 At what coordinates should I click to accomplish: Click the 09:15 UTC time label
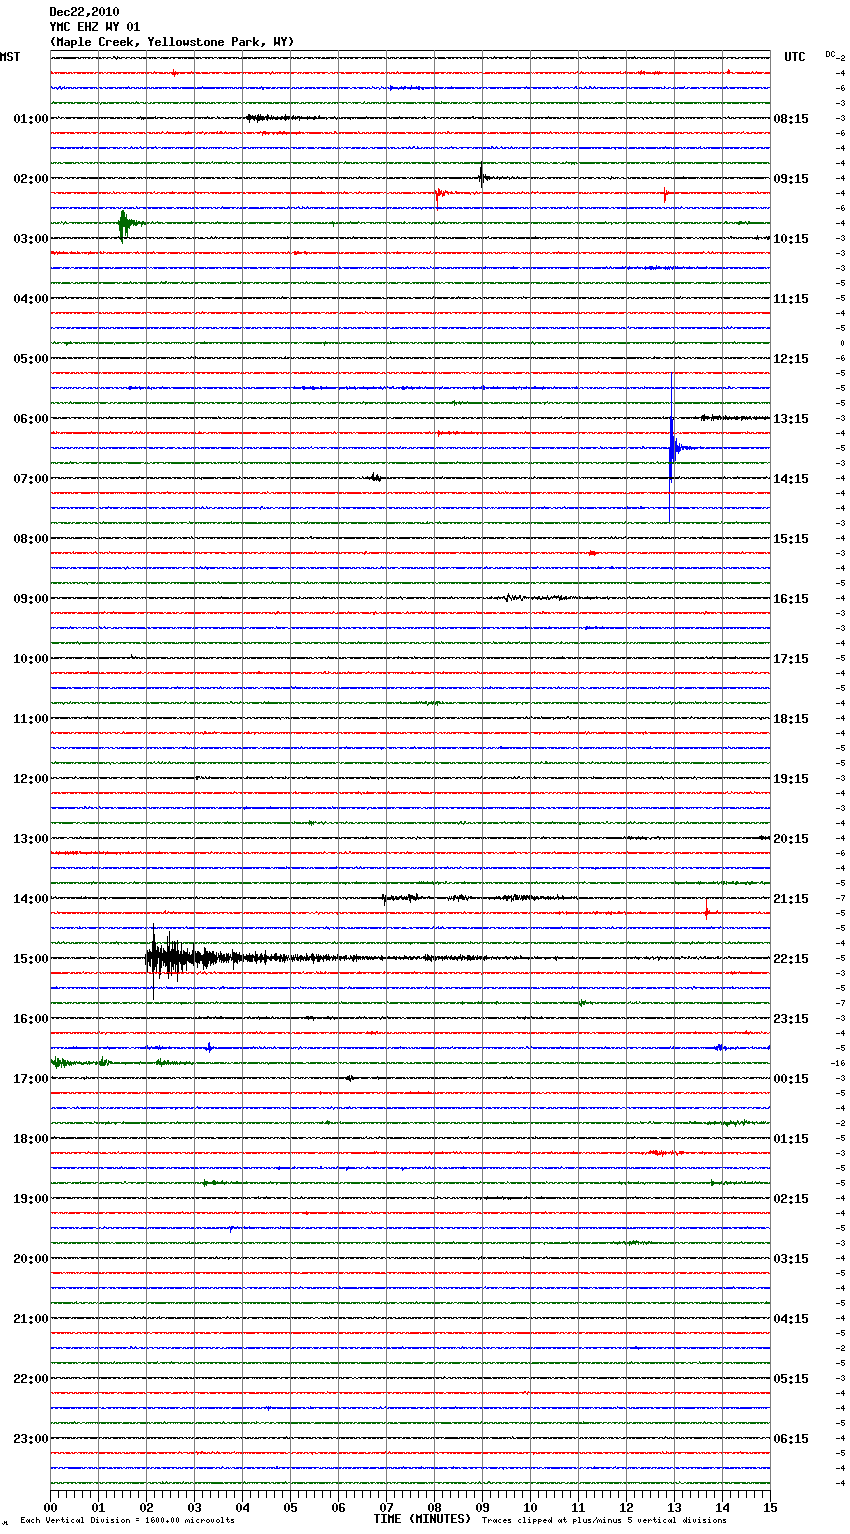[791, 179]
